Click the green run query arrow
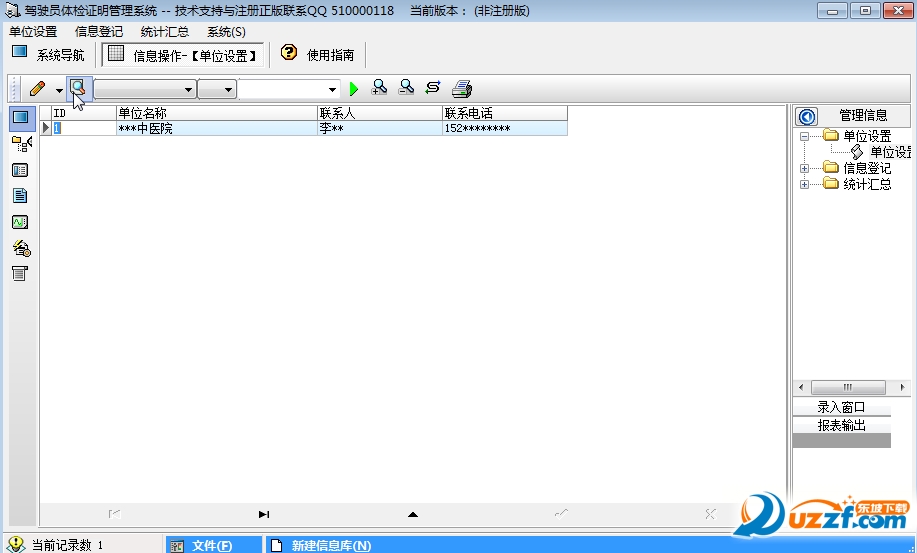Image resolution: width=917 pixels, height=553 pixels. (354, 89)
